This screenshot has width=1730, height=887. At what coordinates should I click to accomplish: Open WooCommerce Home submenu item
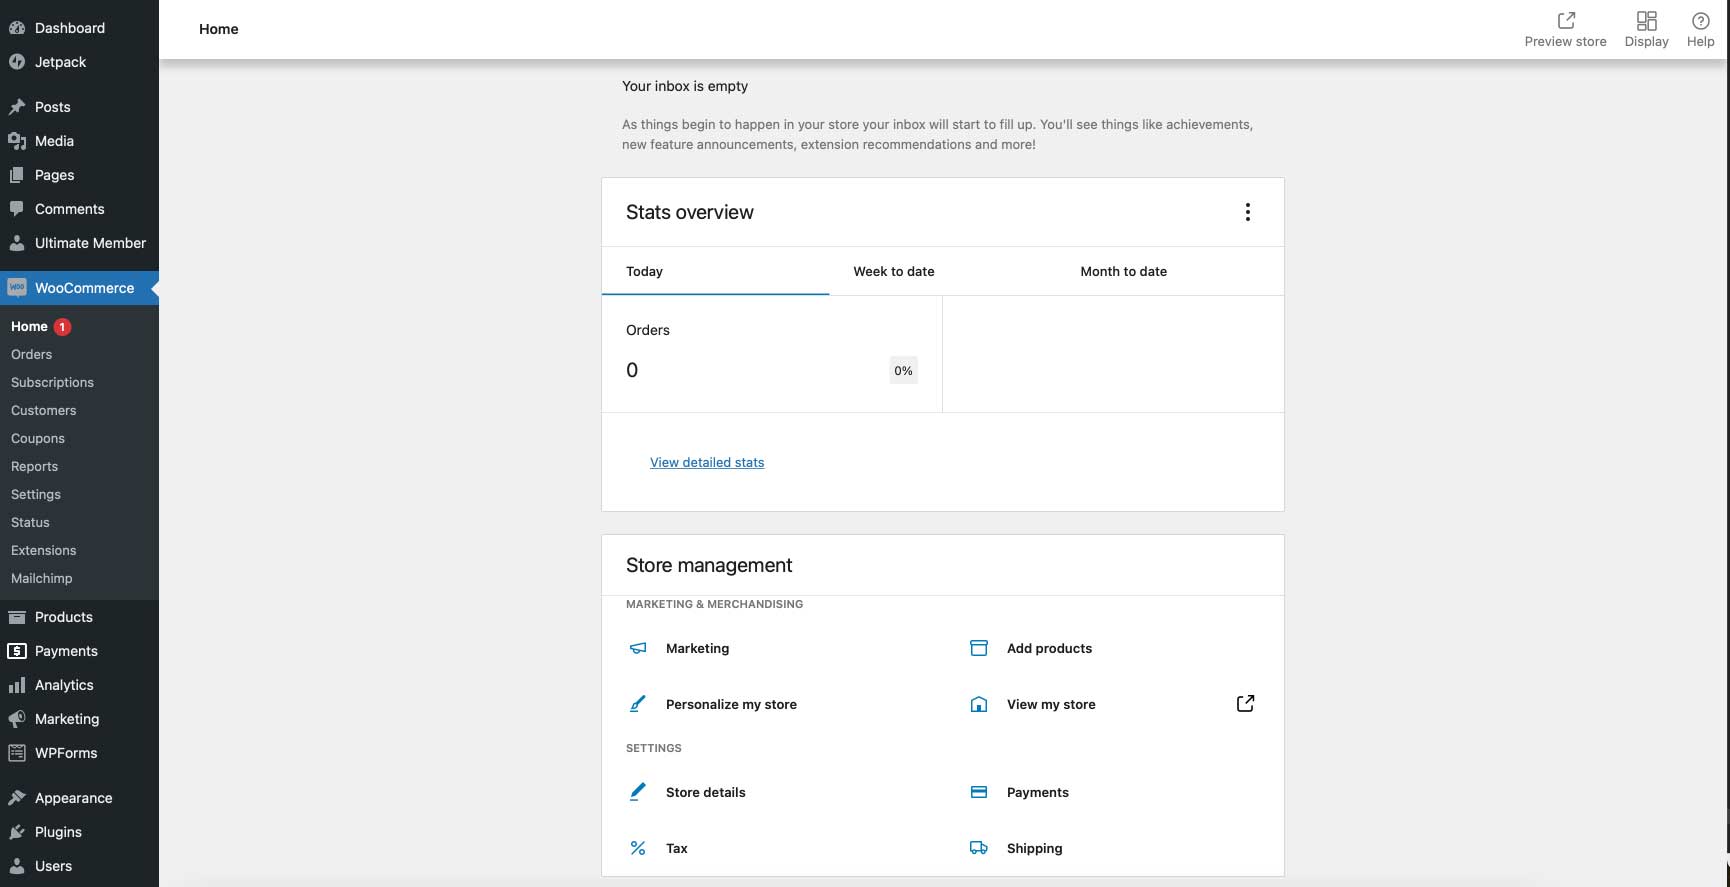click(x=29, y=326)
